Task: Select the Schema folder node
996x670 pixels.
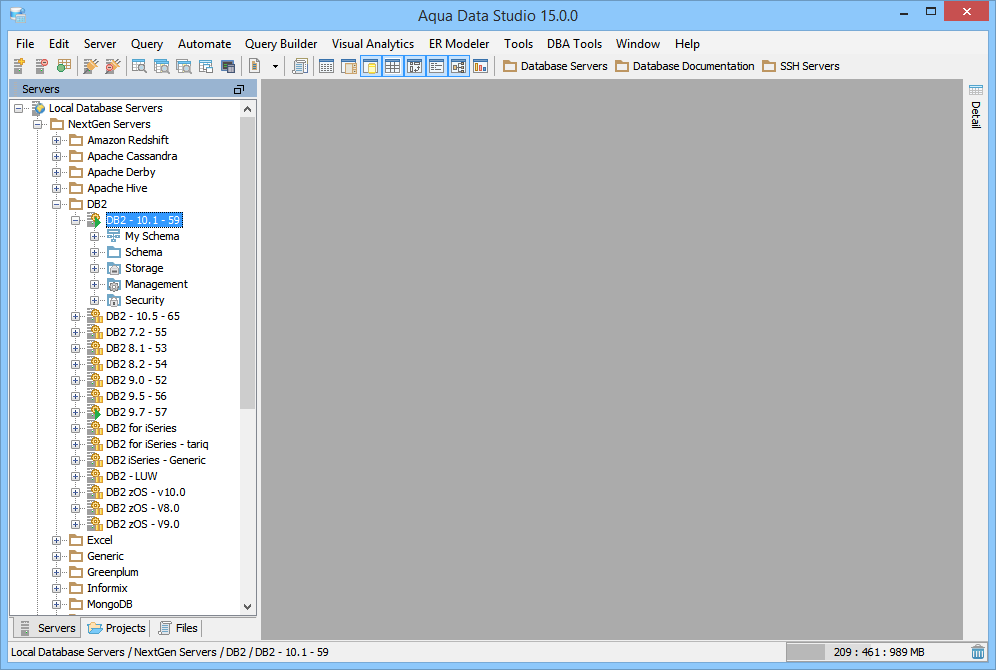Action: tap(144, 252)
